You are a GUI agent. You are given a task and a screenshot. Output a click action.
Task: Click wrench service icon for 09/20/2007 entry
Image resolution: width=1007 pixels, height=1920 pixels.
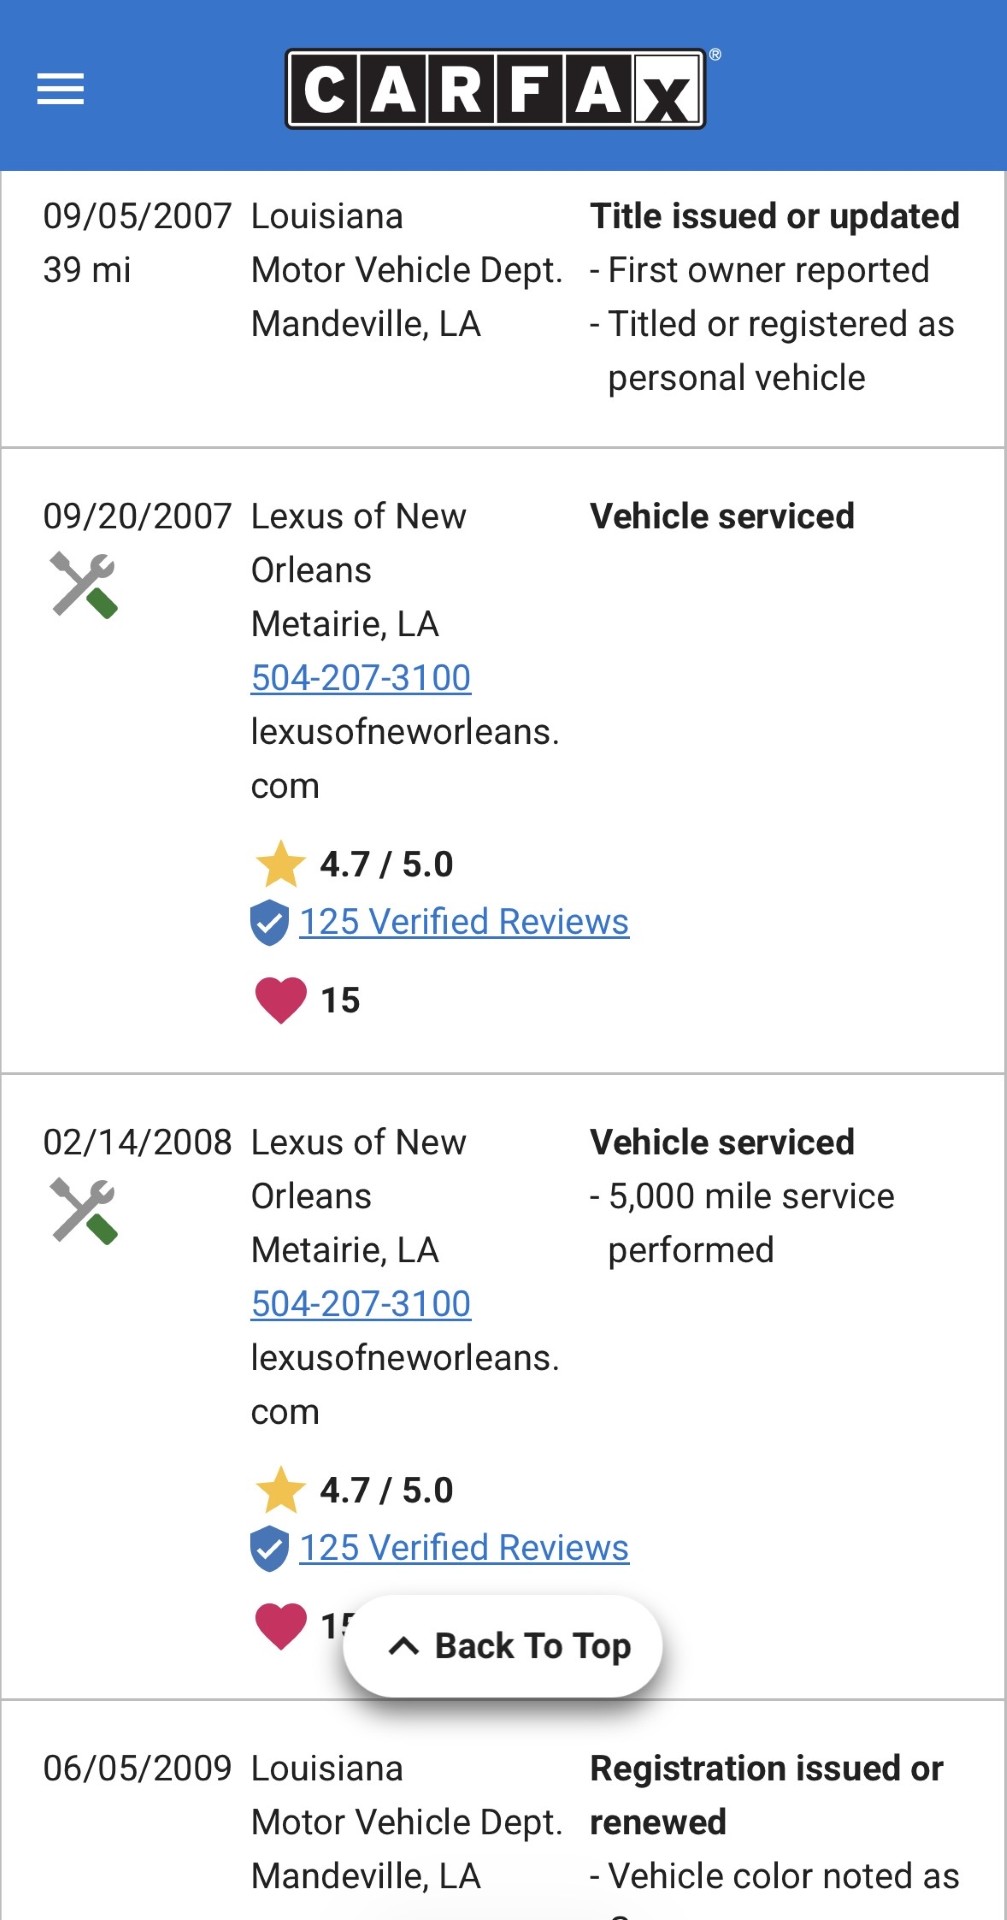[x=84, y=585]
